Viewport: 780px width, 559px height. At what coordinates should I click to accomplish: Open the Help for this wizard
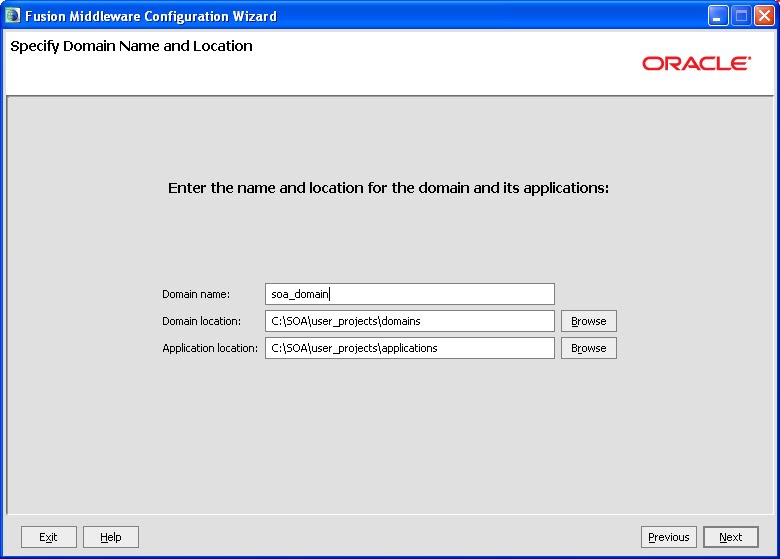coord(110,537)
